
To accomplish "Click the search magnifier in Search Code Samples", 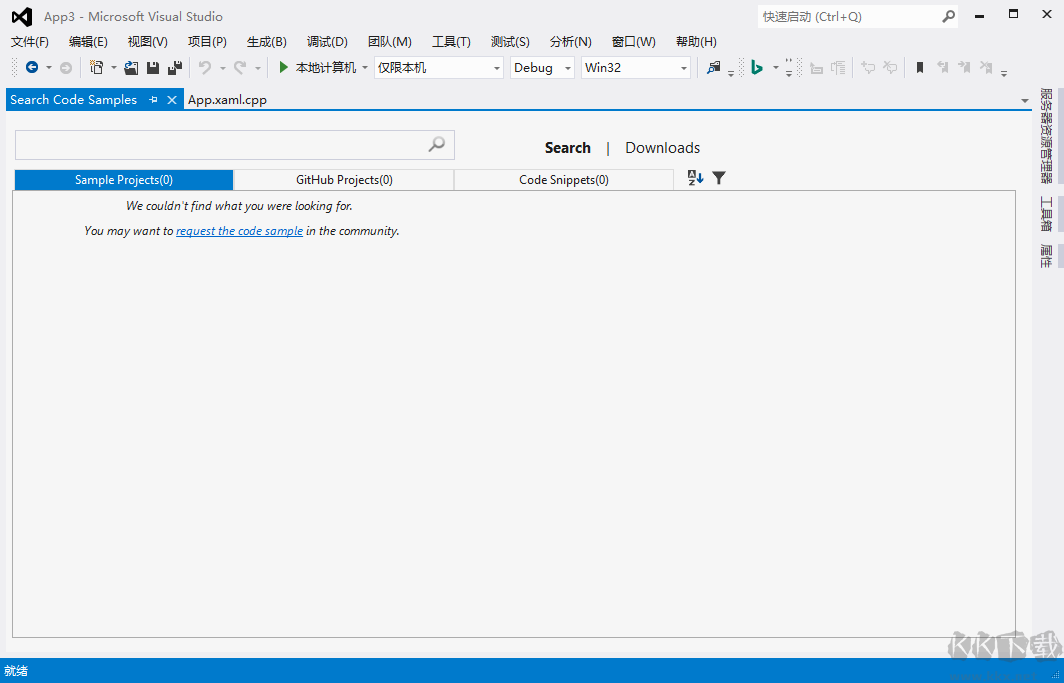I will click(436, 144).
